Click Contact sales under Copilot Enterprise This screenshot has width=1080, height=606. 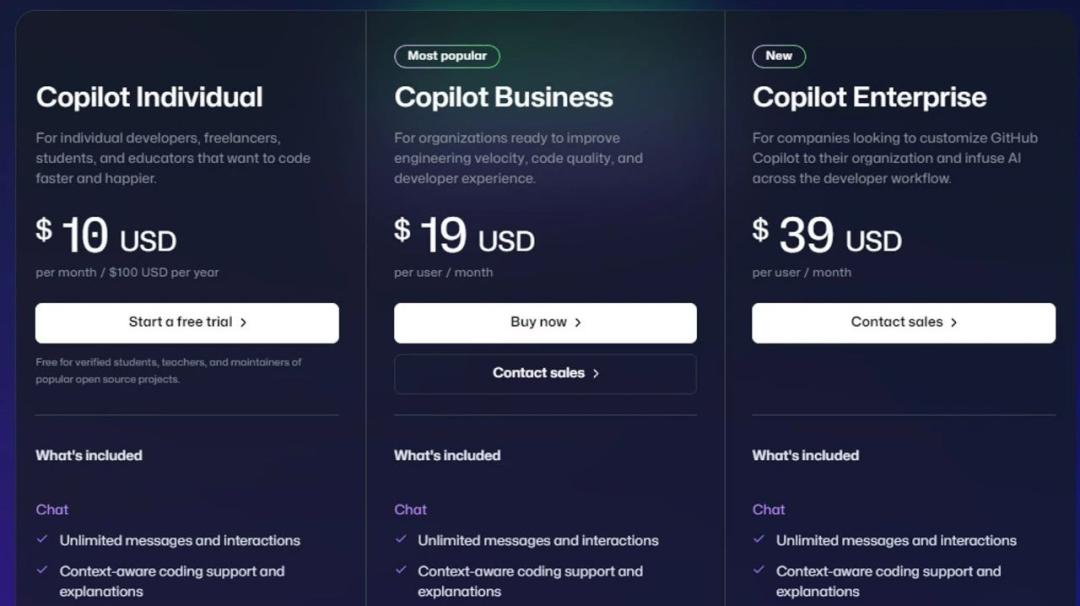click(904, 322)
